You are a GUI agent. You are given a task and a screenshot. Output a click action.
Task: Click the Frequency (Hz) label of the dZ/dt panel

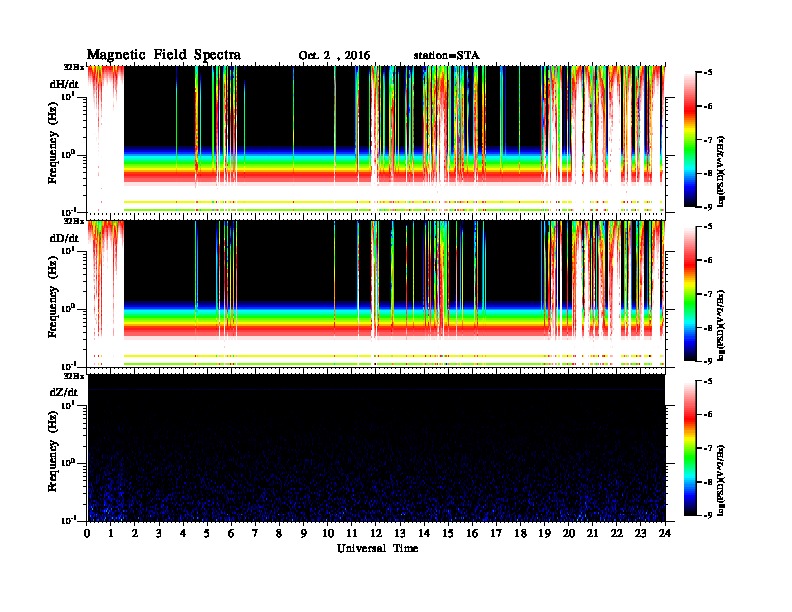pyautogui.click(x=53, y=453)
